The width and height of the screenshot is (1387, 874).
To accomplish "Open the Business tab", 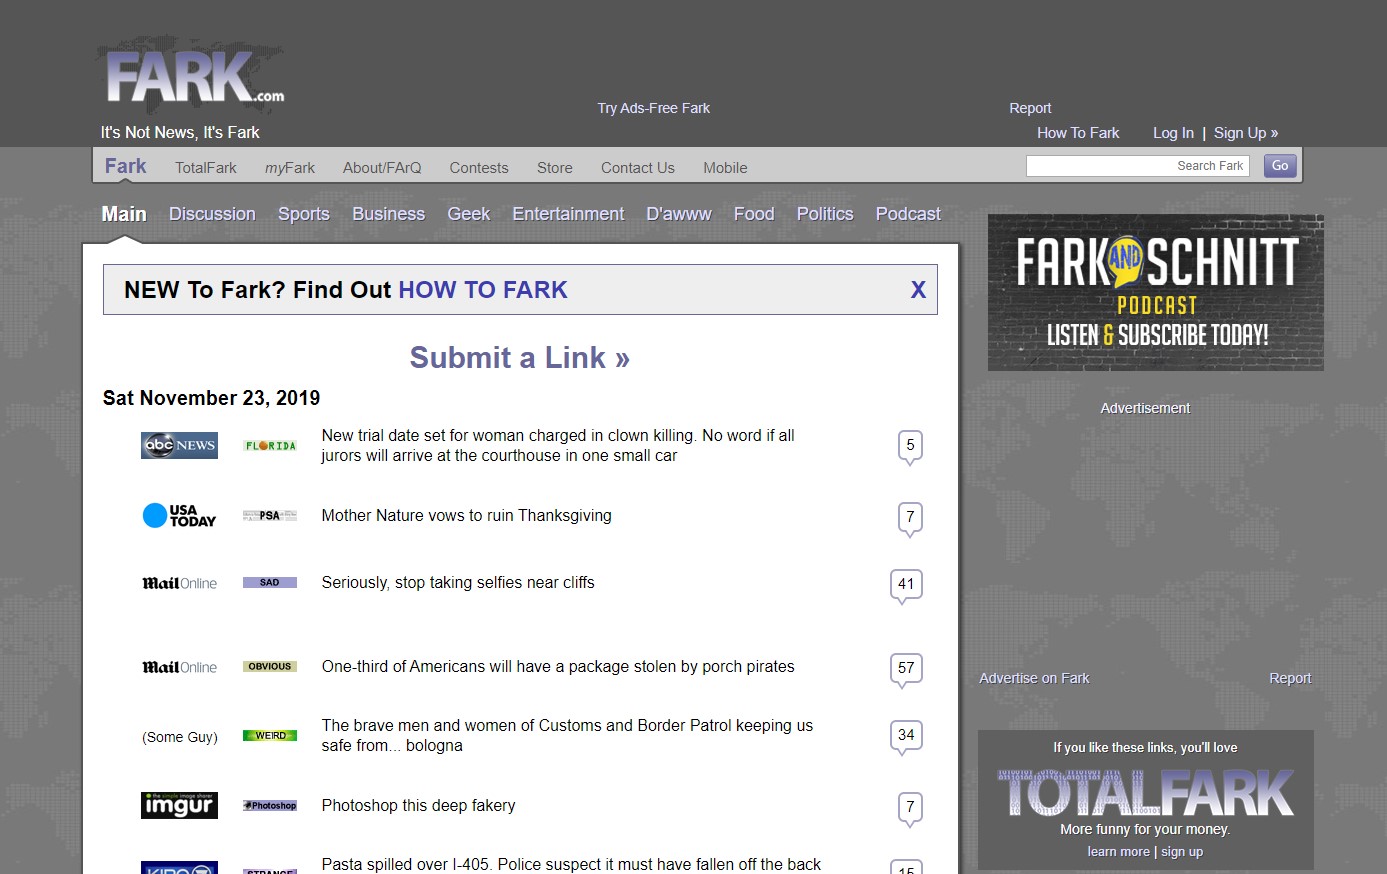I will [389, 214].
